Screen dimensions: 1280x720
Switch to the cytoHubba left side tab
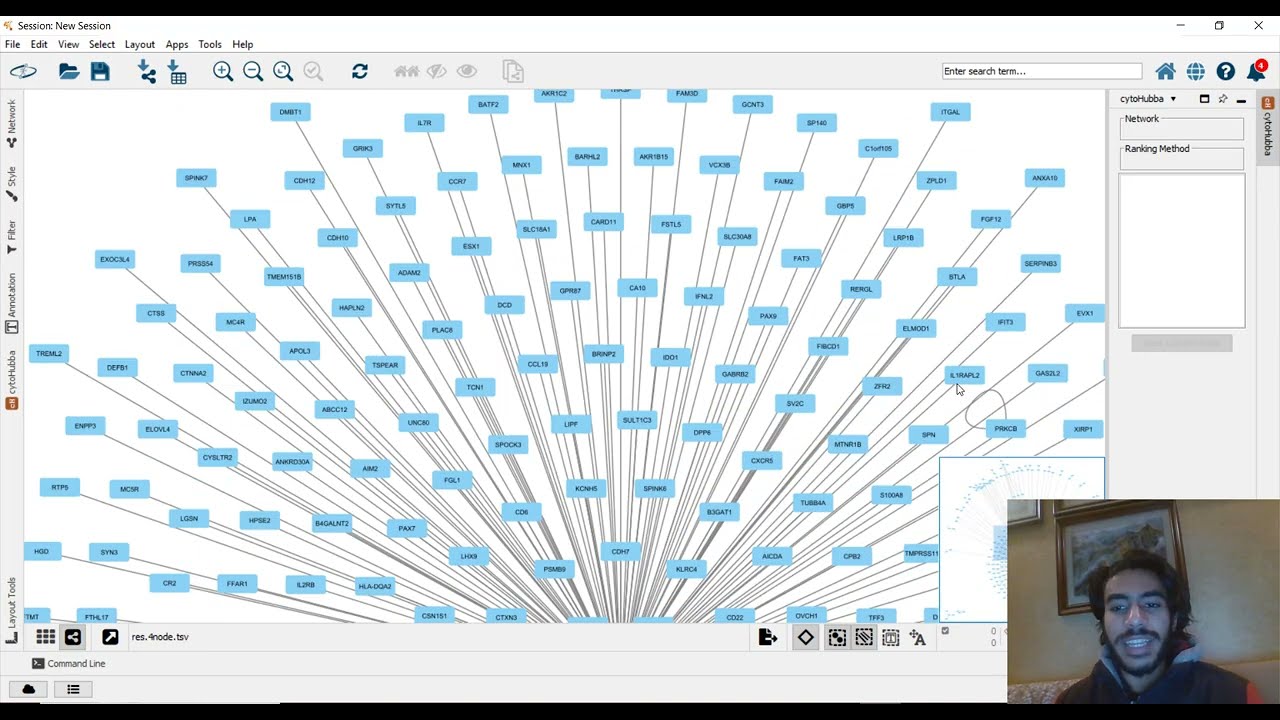click(11, 379)
